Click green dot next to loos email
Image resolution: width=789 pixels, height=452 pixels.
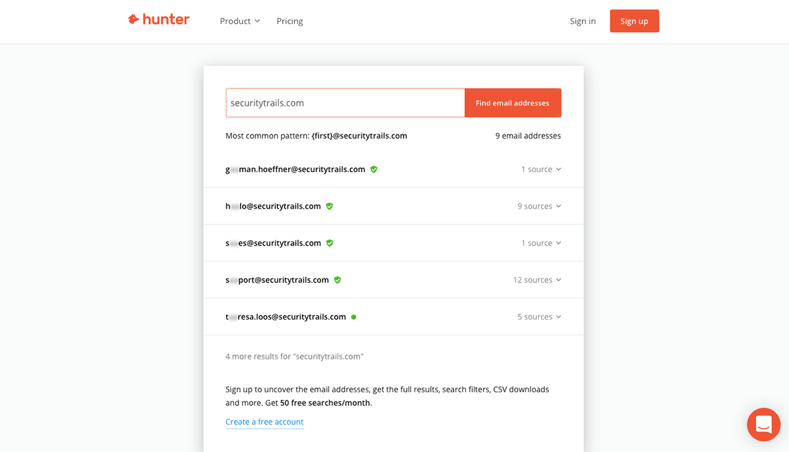354,317
